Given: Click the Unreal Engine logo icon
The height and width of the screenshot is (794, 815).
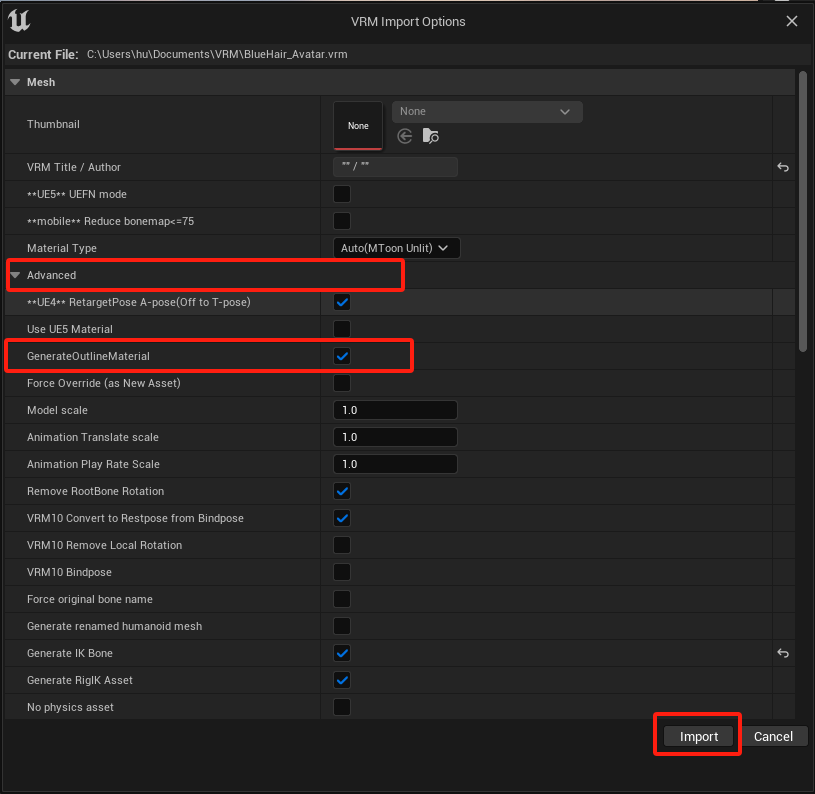Looking at the screenshot, I should click(x=19, y=21).
